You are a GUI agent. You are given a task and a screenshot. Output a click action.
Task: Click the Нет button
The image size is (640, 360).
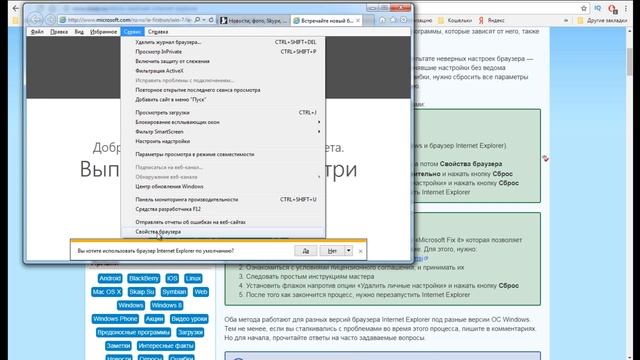coord(332,251)
